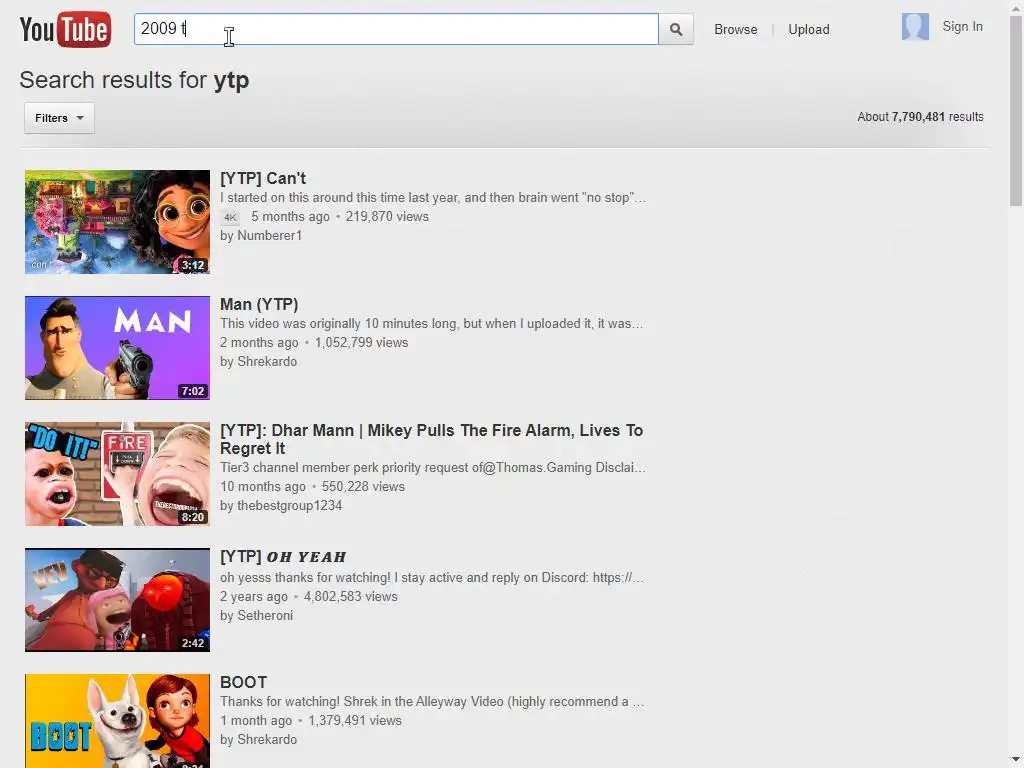Visit Shrekardo channel under Man (YTP)
This screenshot has height=768, width=1024.
click(x=266, y=362)
